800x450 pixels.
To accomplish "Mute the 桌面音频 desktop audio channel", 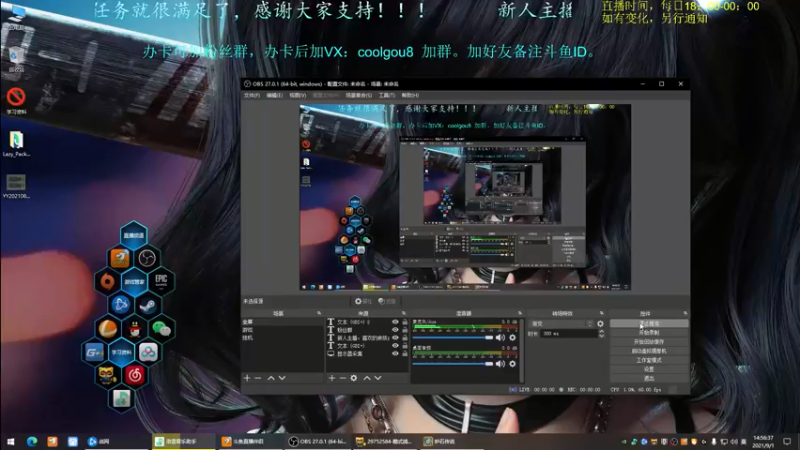I will [501, 364].
